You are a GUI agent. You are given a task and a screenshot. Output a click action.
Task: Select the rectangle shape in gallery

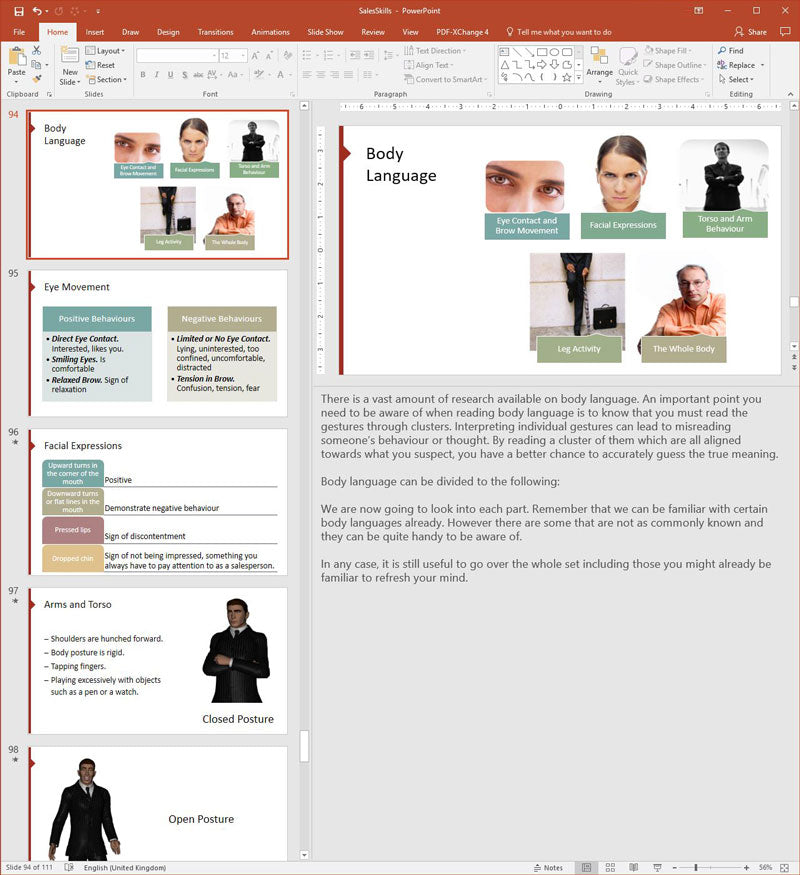point(542,52)
